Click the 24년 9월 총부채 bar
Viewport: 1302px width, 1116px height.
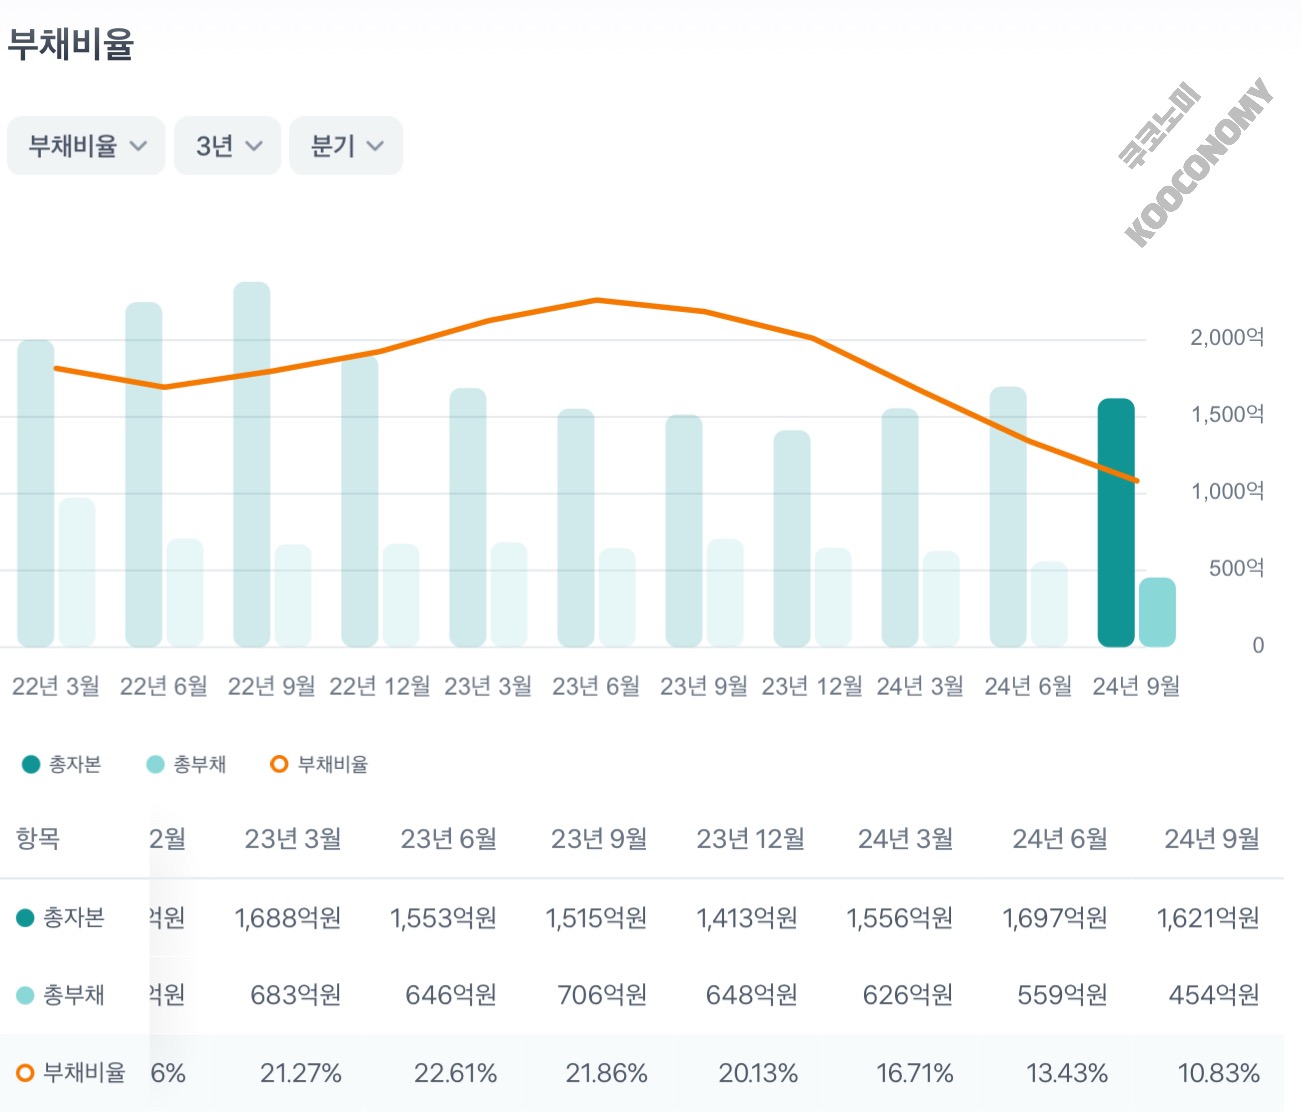coord(1157,612)
